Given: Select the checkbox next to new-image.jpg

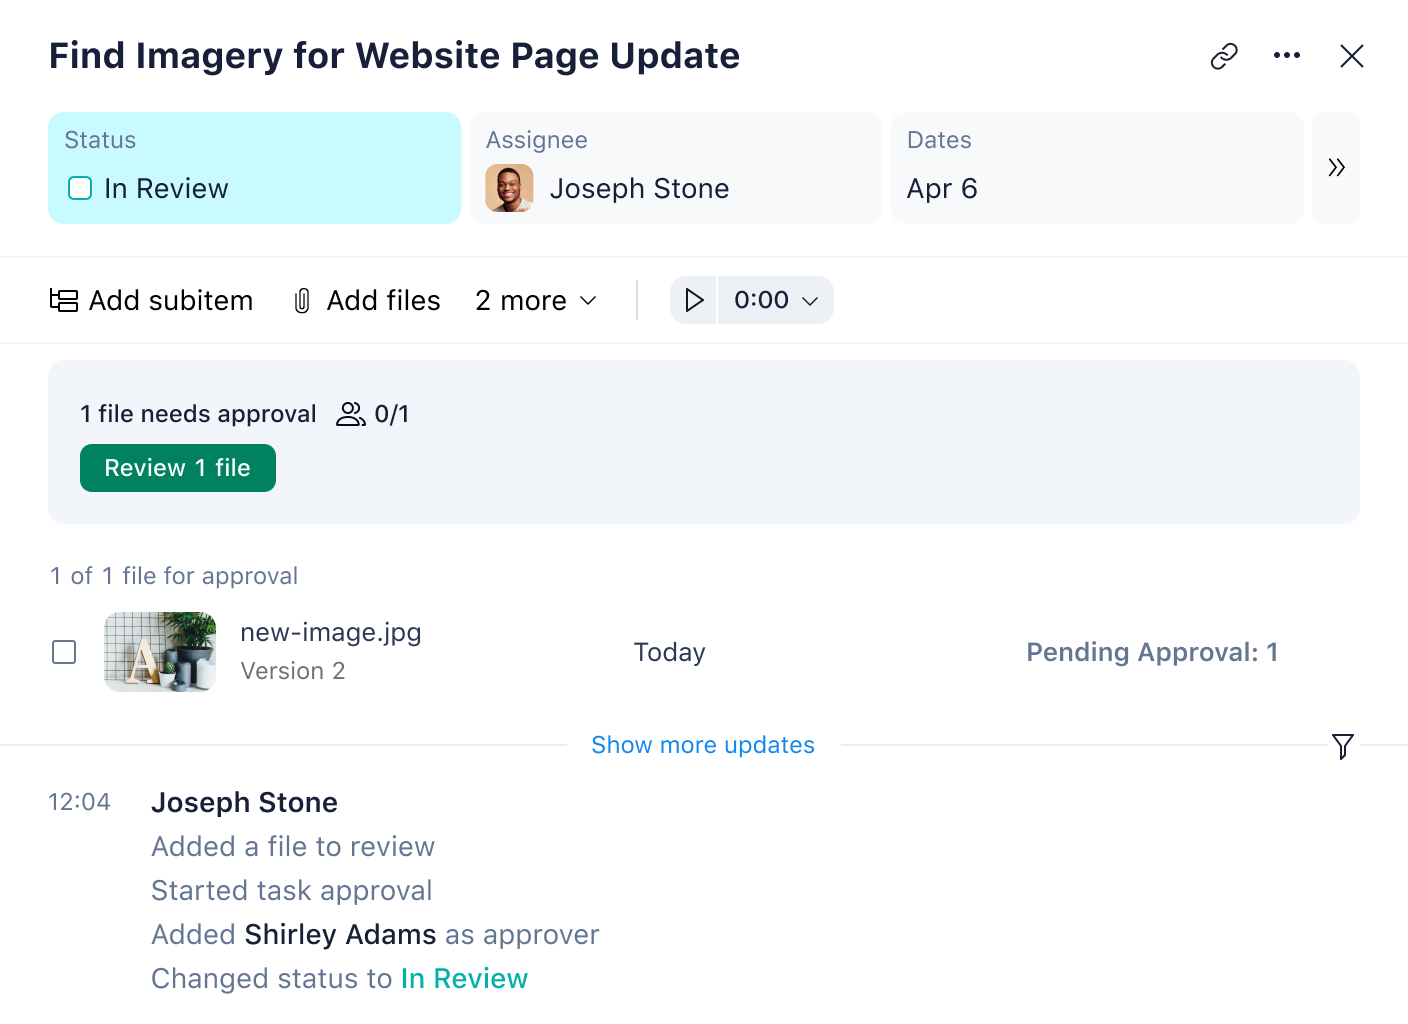Looking at the screenshot, I should coord(63,652).
